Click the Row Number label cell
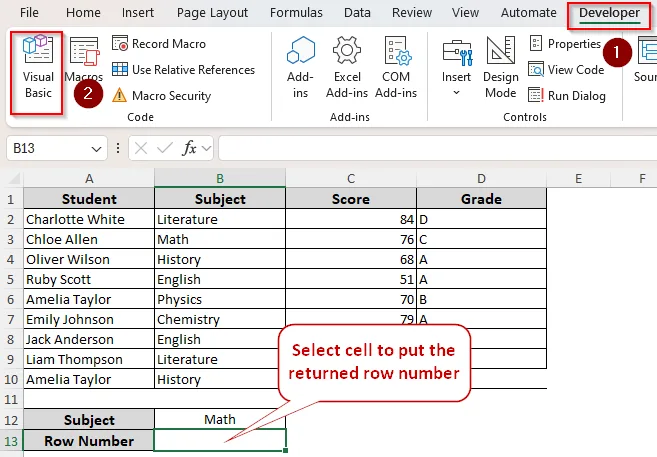This screenshot has width=657, height=457. tap(89, 441)
